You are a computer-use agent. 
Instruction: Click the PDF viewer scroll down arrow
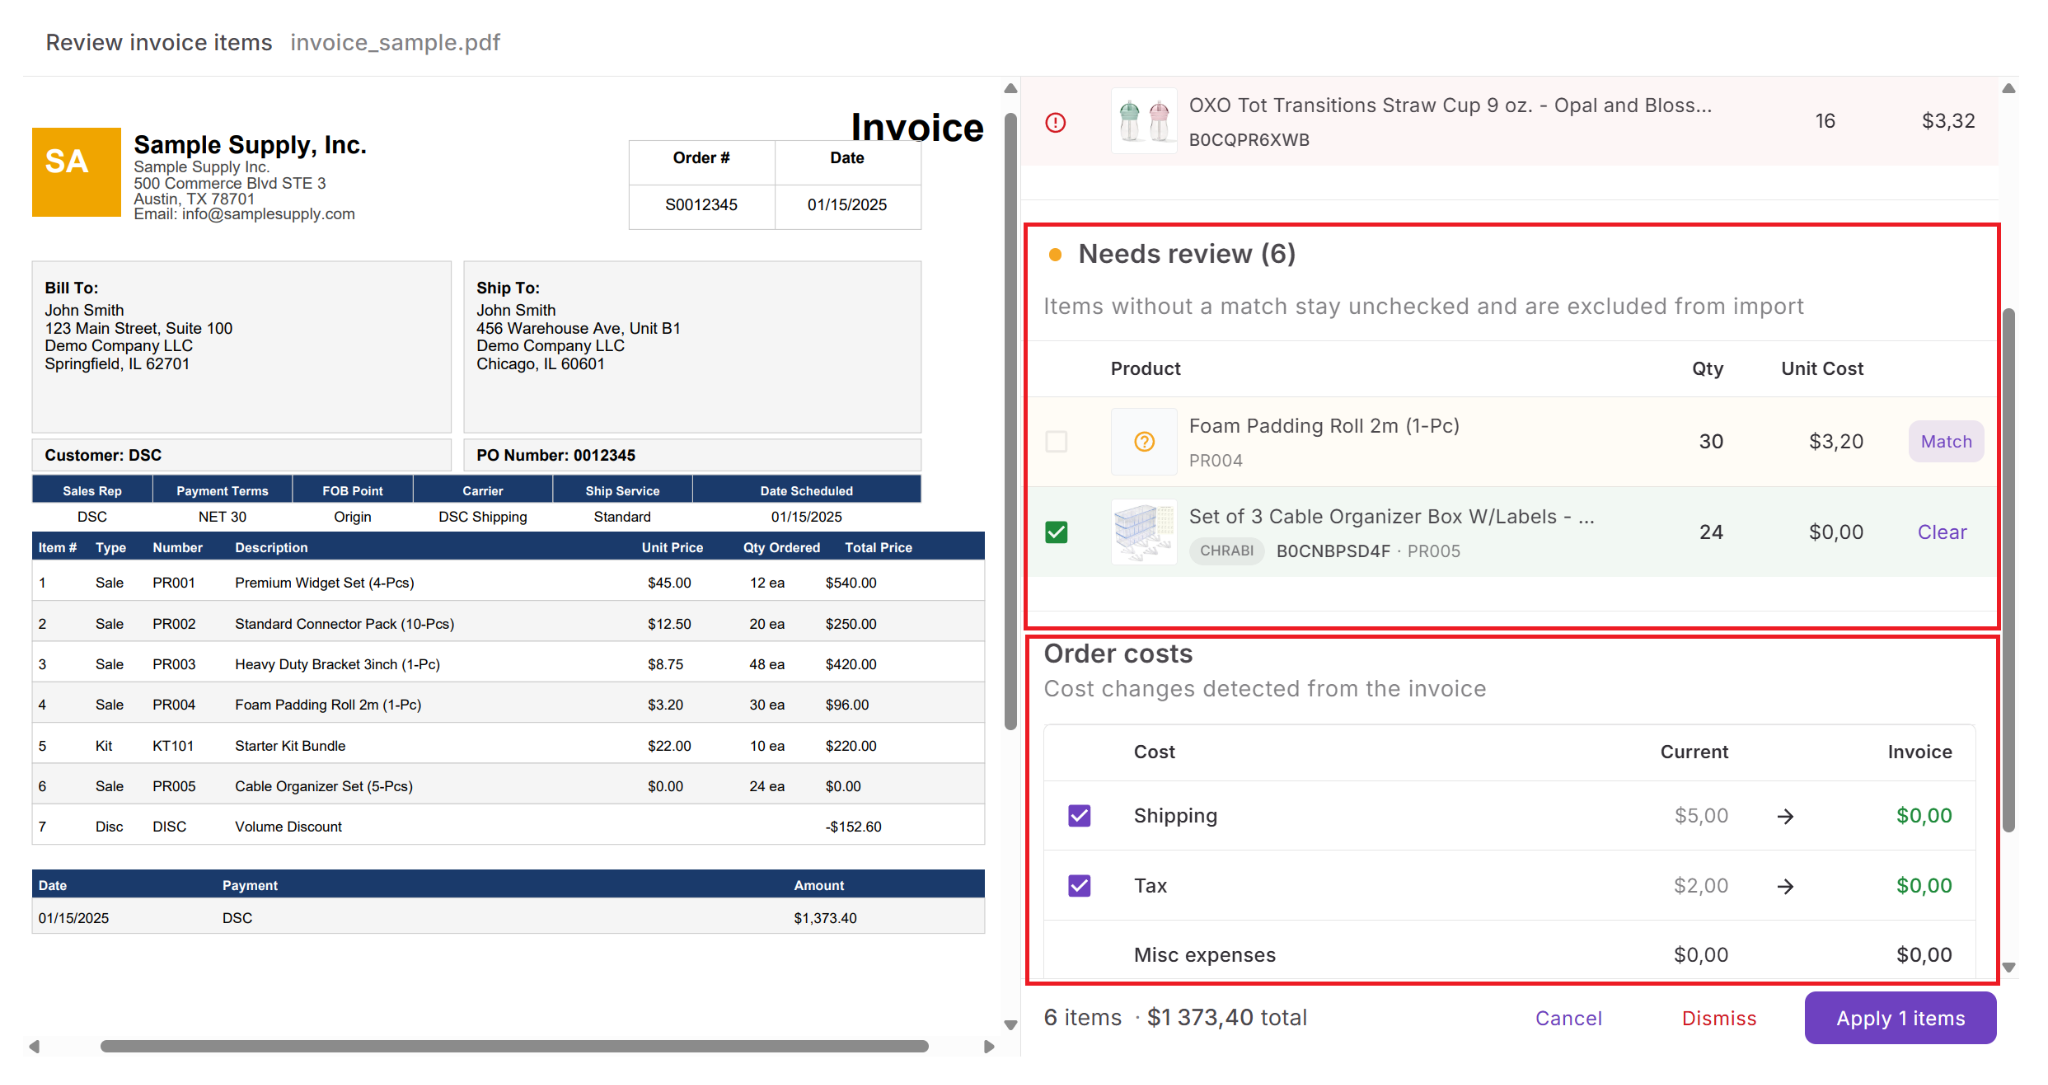click(x=1010, y=1024)
